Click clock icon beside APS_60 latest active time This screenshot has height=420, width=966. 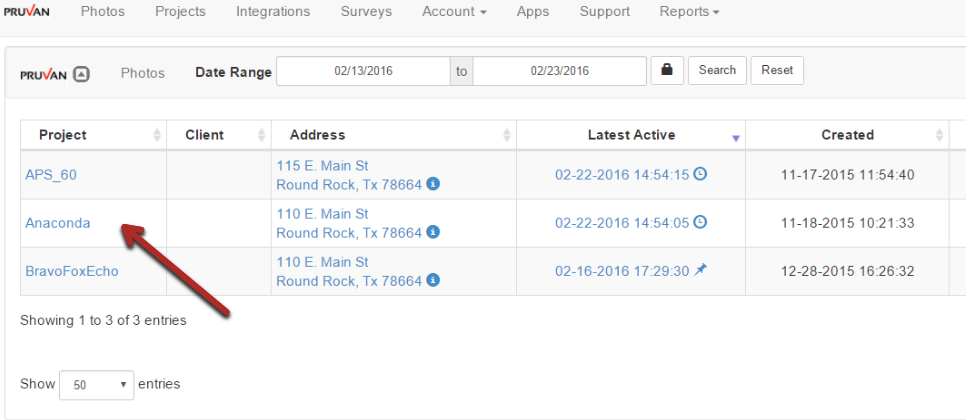700,174
